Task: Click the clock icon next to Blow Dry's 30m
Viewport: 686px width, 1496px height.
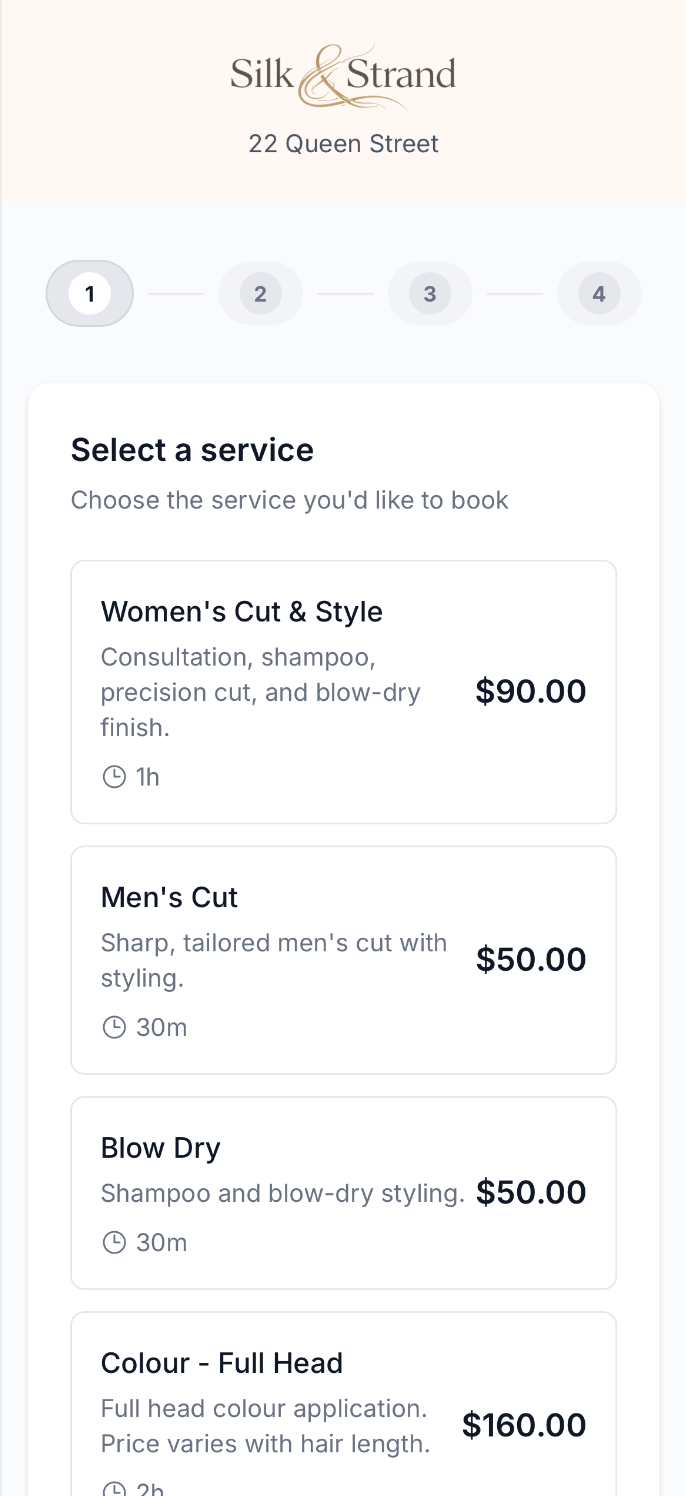Action: [x=114, y=1242]
